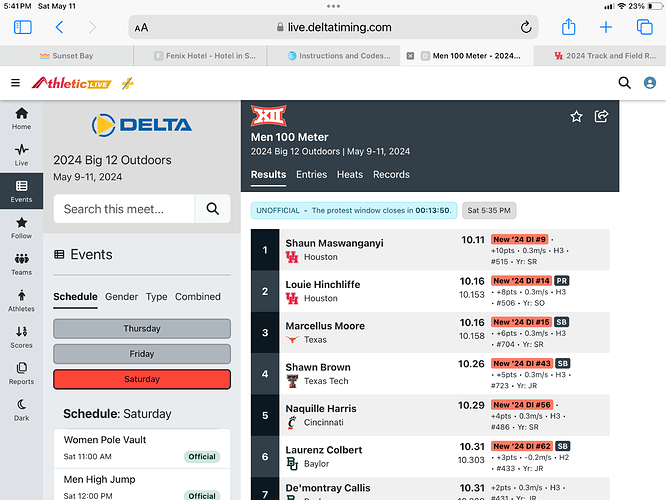Click the PR badge on Hinchliffe's row
This screenshot has height=500, width=666.
point(562,281)
